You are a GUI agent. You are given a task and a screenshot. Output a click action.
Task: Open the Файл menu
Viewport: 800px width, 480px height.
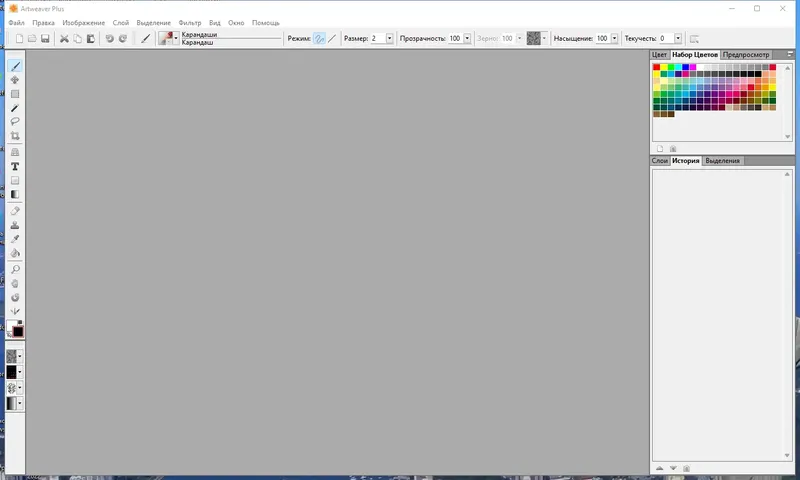click(x=16, y=23)
